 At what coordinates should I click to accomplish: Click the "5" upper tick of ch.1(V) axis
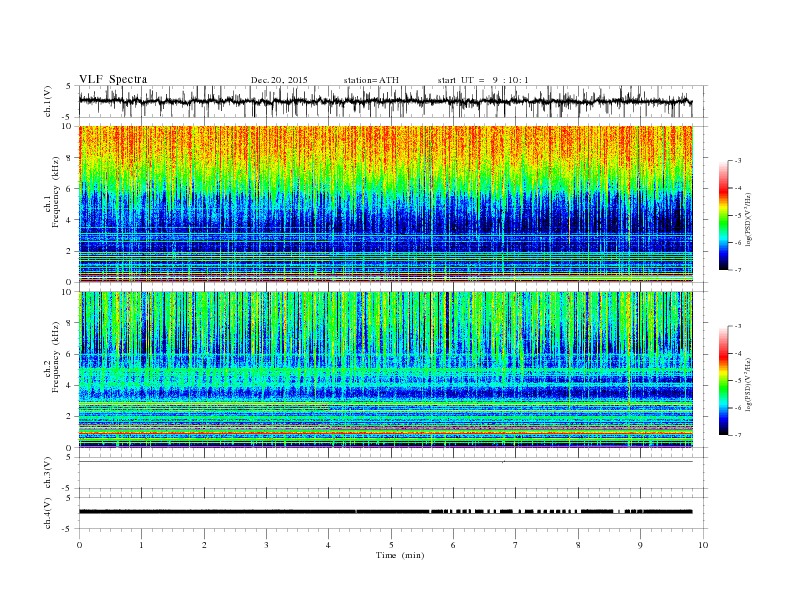tap(69, 86)
